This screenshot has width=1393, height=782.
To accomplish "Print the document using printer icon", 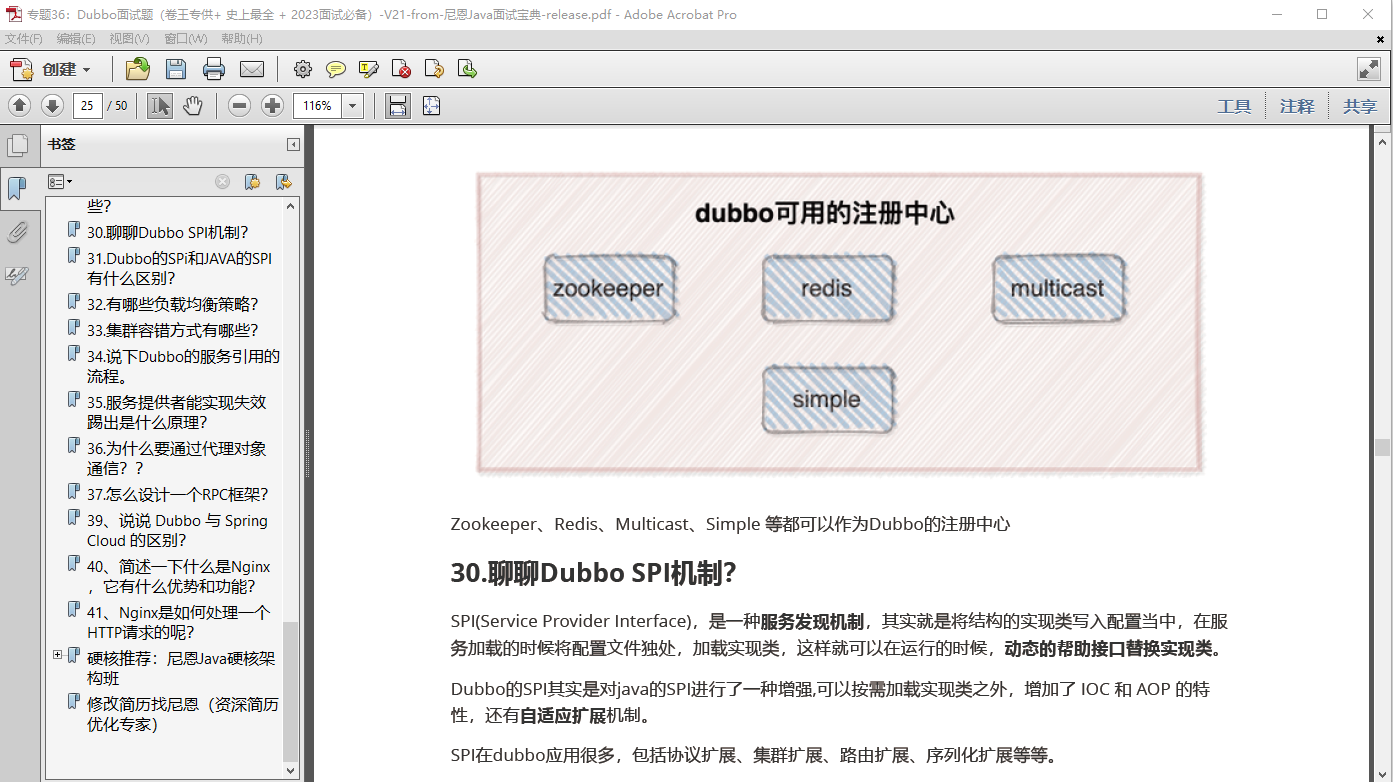I will coord(214,69).
